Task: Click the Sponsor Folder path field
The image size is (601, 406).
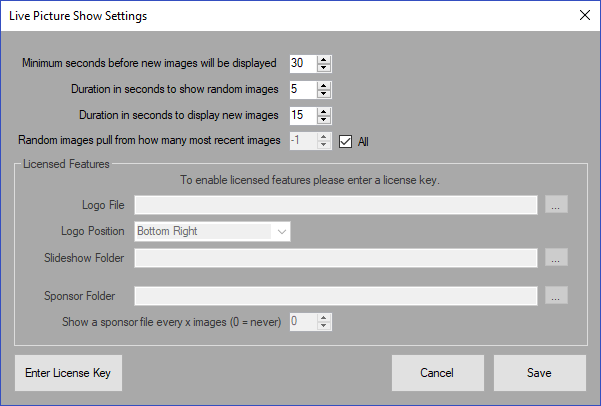Action: click(x=336, y=296)
